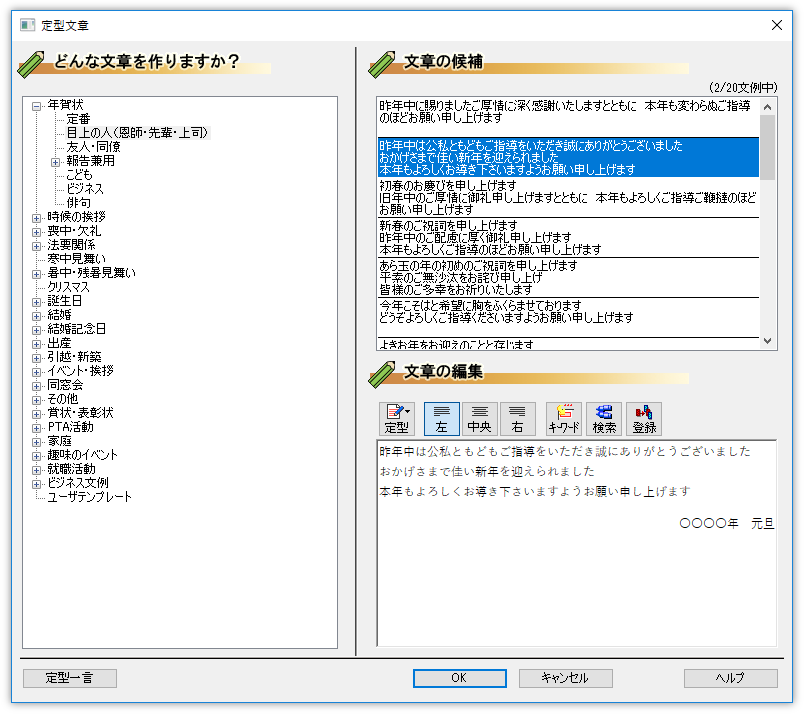Choose candidate starting あら玉の年の初め
Viewport: 804px width, 714px height.
[568, 277]
